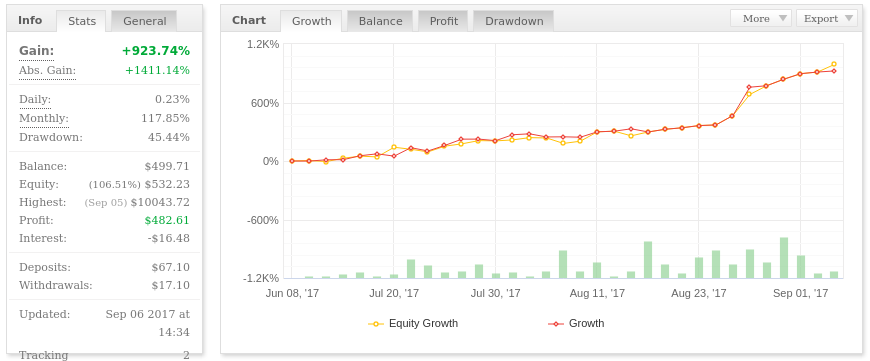
Task: Click the Abs. Gain label
Action: [x=47, y=71]
